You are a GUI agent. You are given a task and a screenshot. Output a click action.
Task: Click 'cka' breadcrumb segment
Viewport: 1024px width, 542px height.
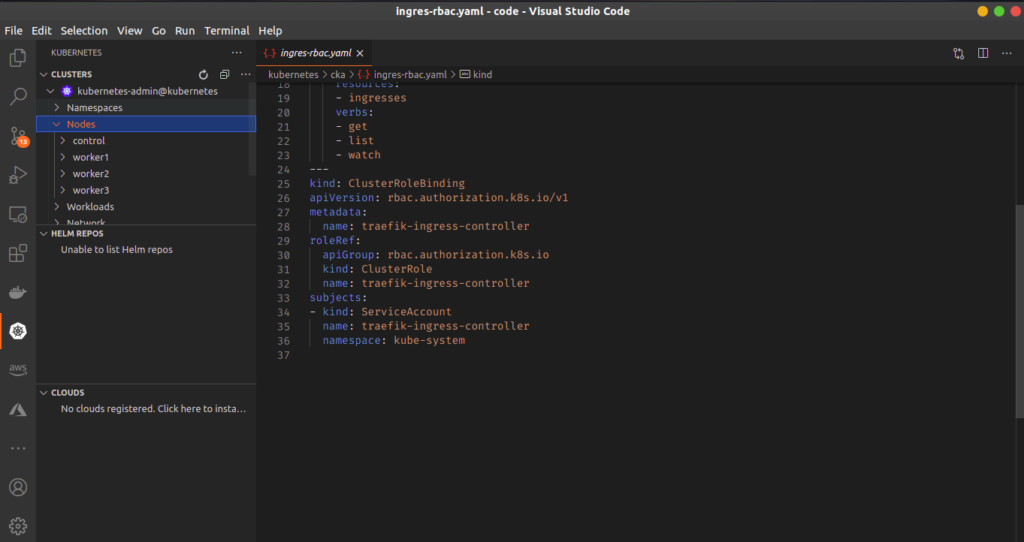338,75
